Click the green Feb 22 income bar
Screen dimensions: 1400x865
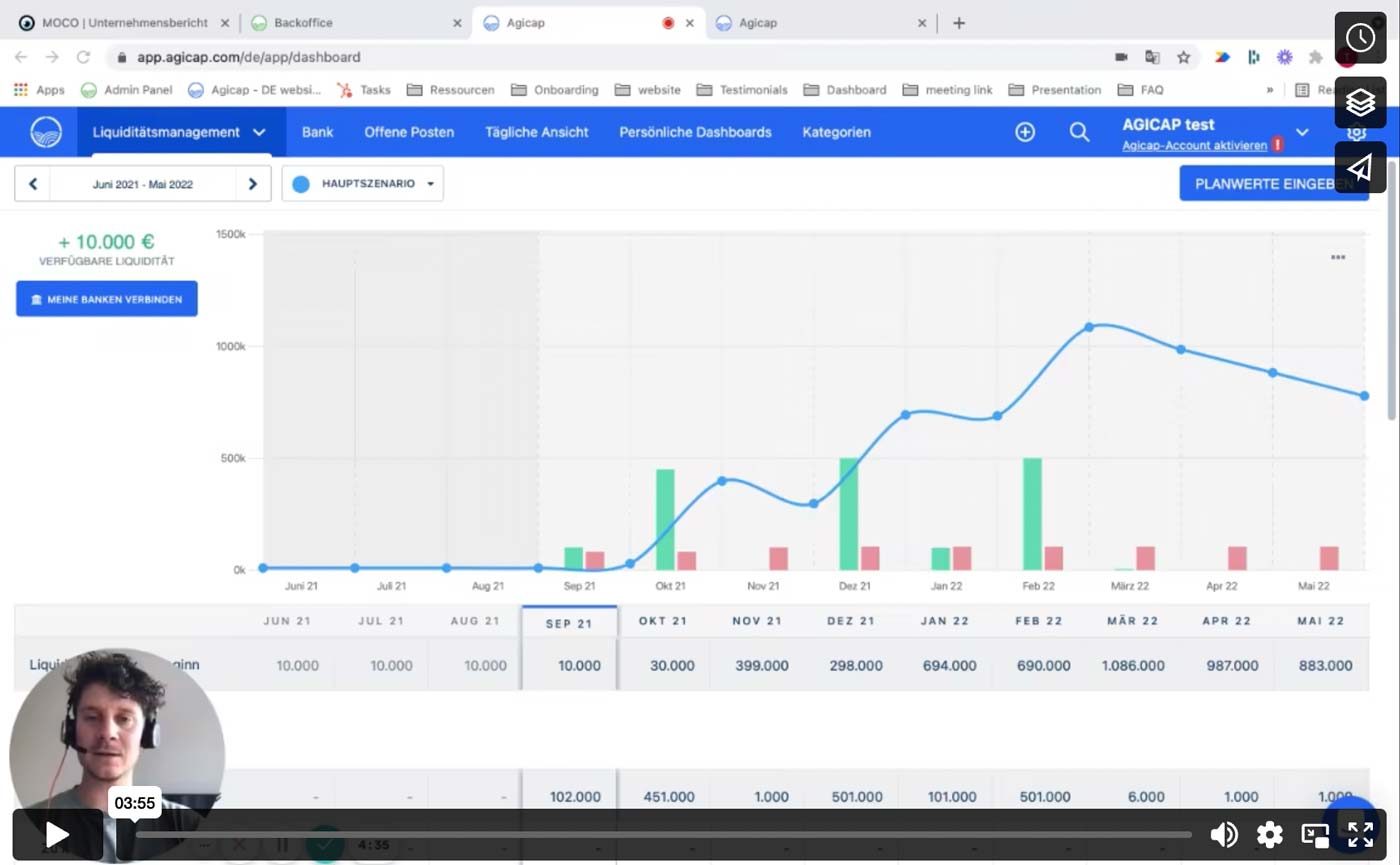(x=1033, y=514)
